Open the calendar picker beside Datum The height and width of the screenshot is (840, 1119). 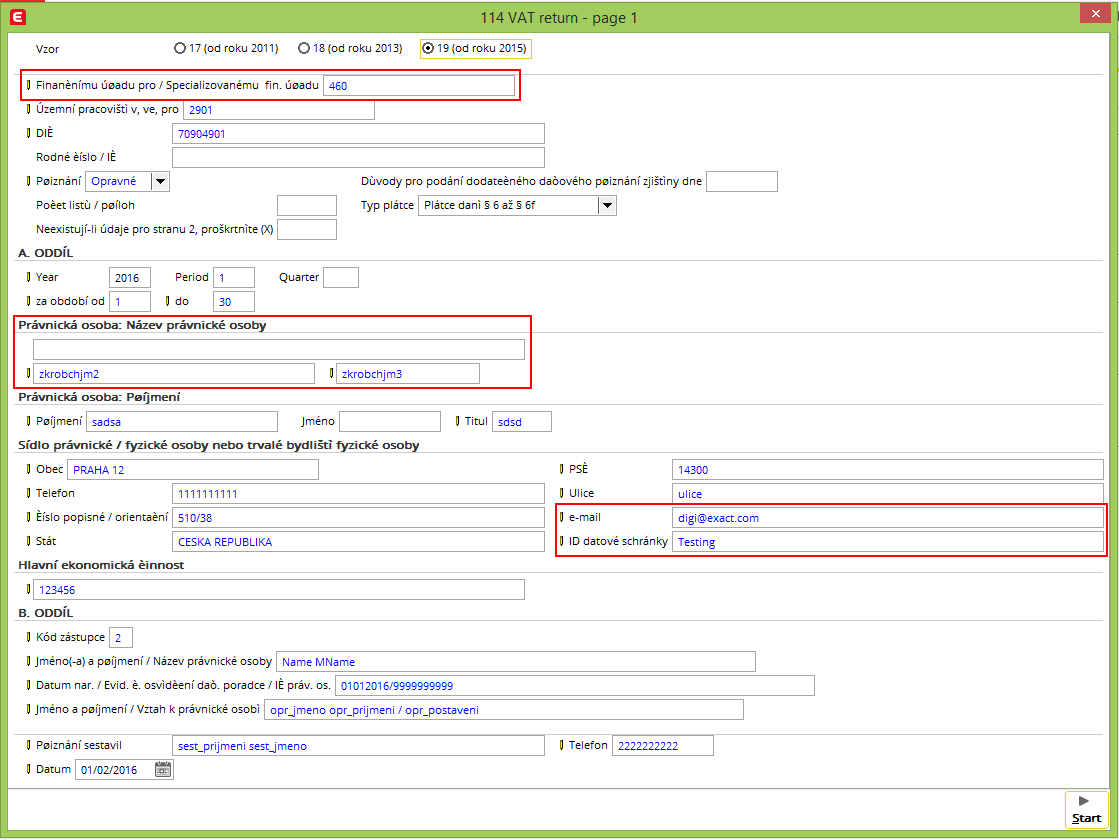coord(162,769)
